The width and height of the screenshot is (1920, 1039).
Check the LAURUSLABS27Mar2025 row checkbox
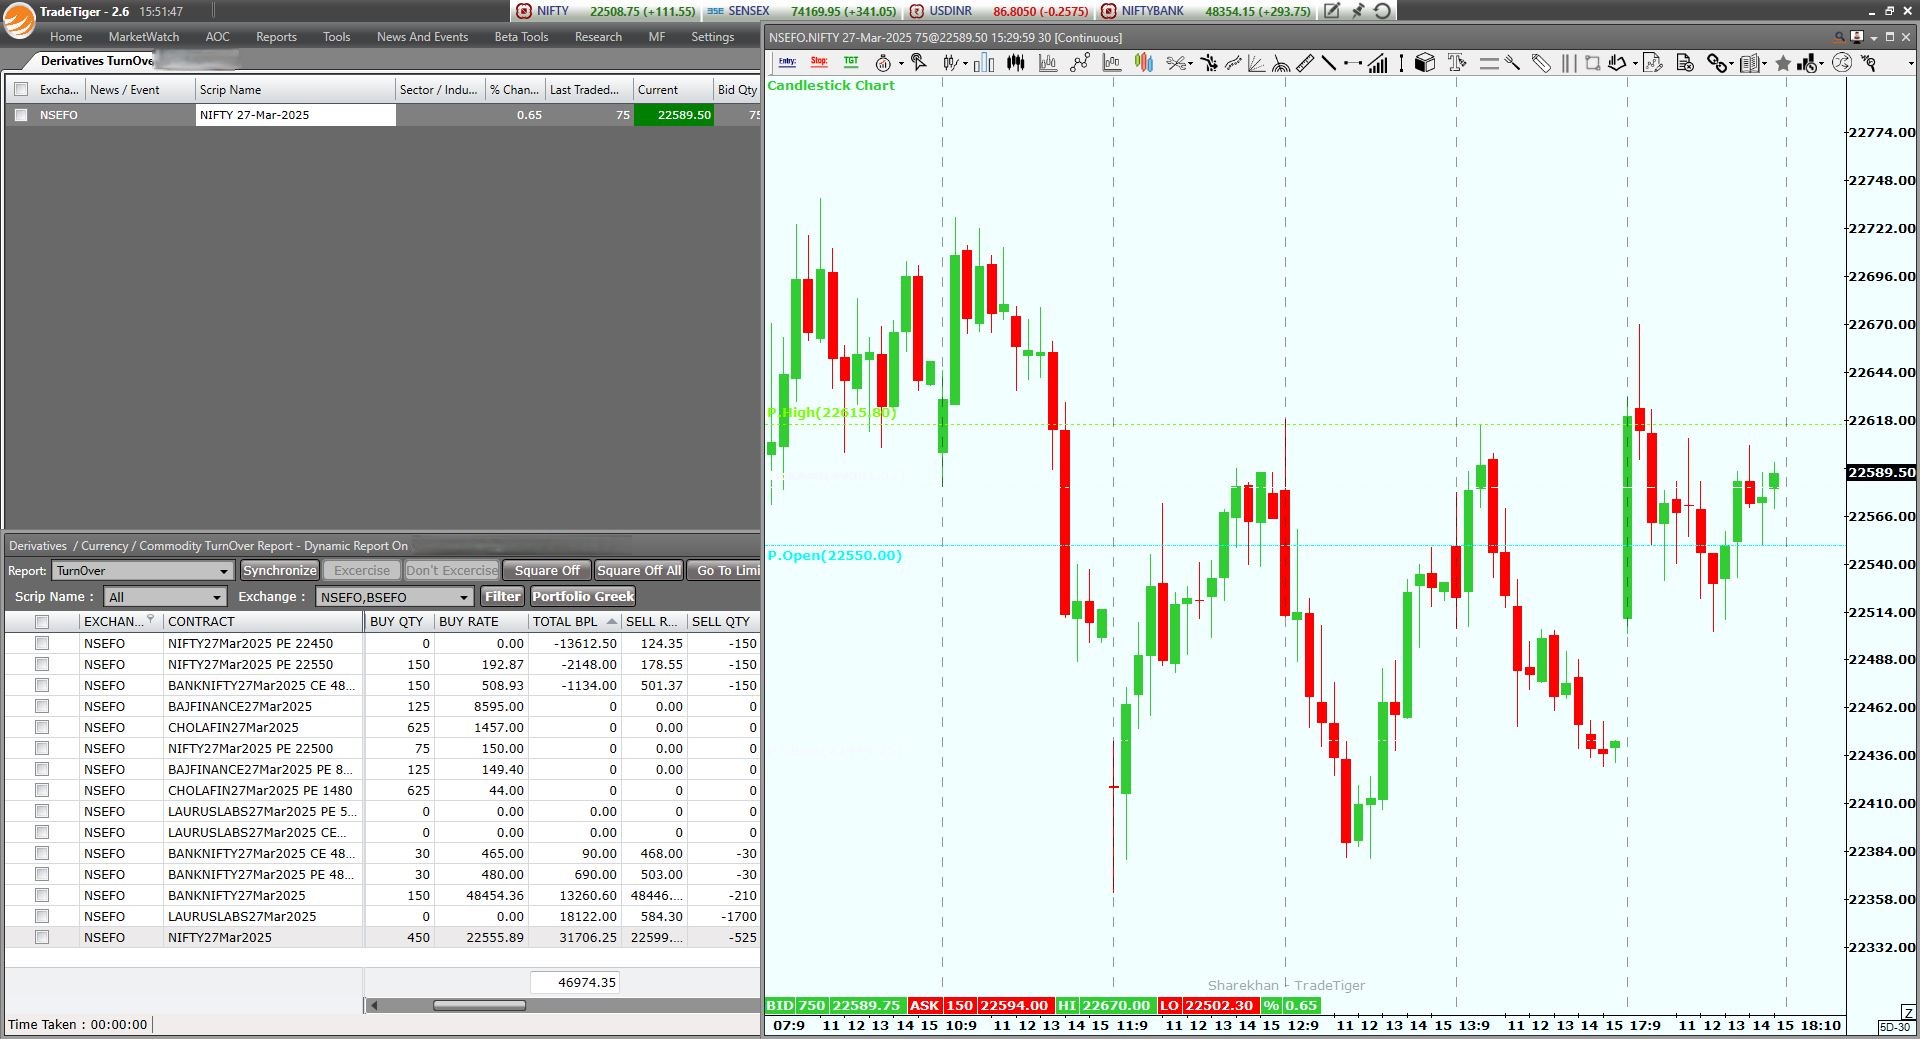[x=42, y=916]
